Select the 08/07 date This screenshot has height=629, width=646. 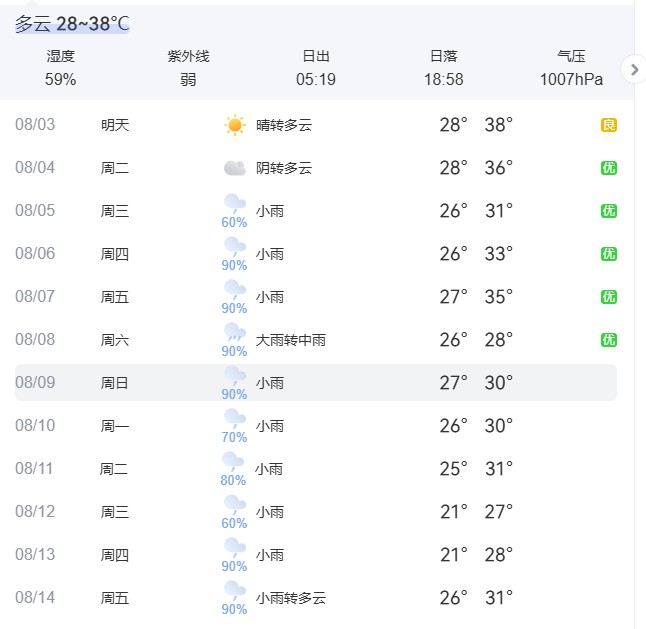tap(35, 297)
